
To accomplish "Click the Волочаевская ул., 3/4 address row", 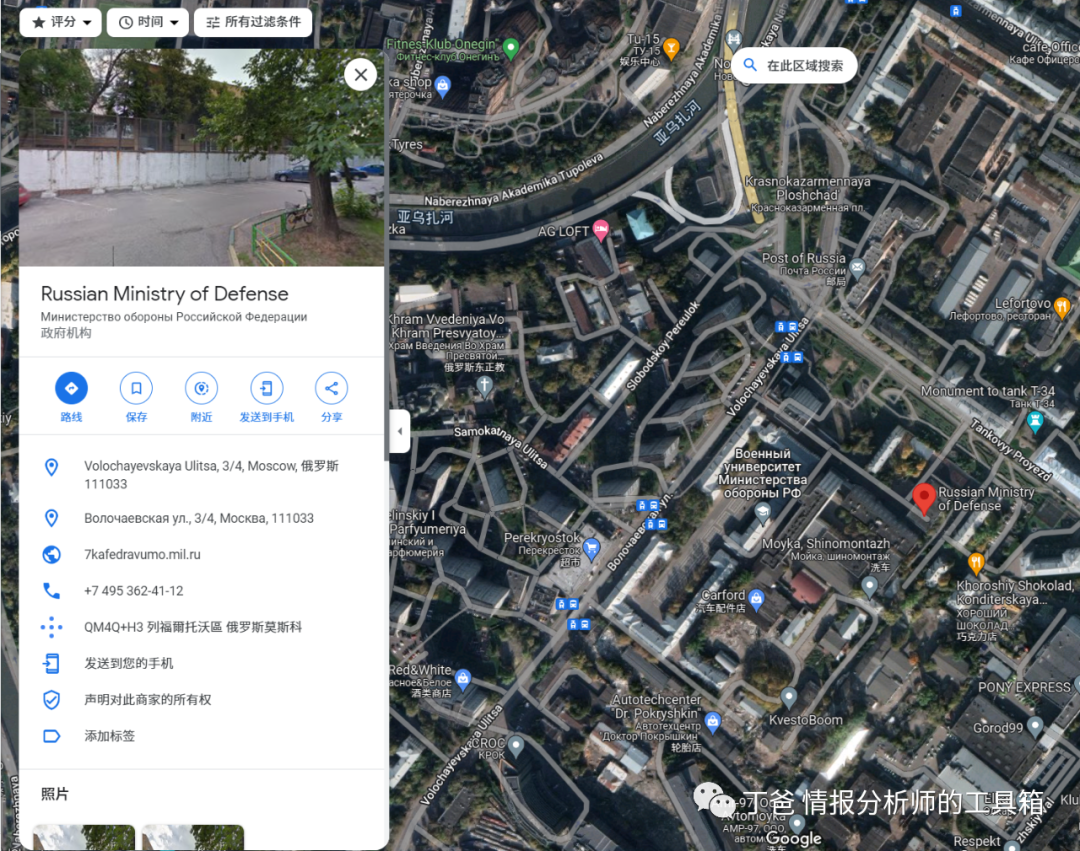I will pyautogui.click(x=201, y=518).
